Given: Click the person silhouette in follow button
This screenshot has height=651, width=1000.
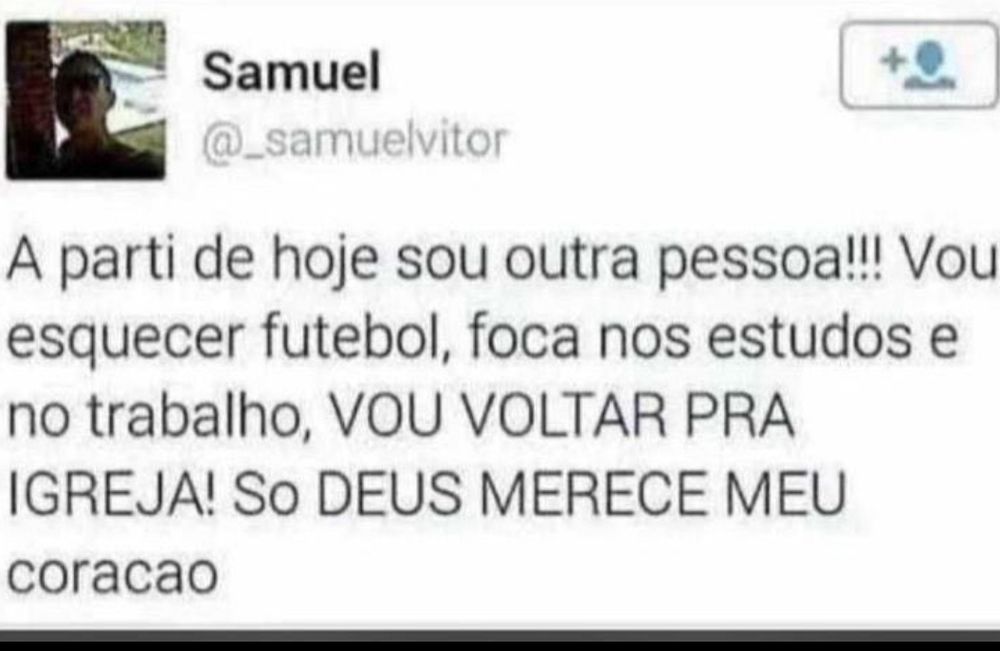Looking at the screenshot, I should click(x=930, y=64).
